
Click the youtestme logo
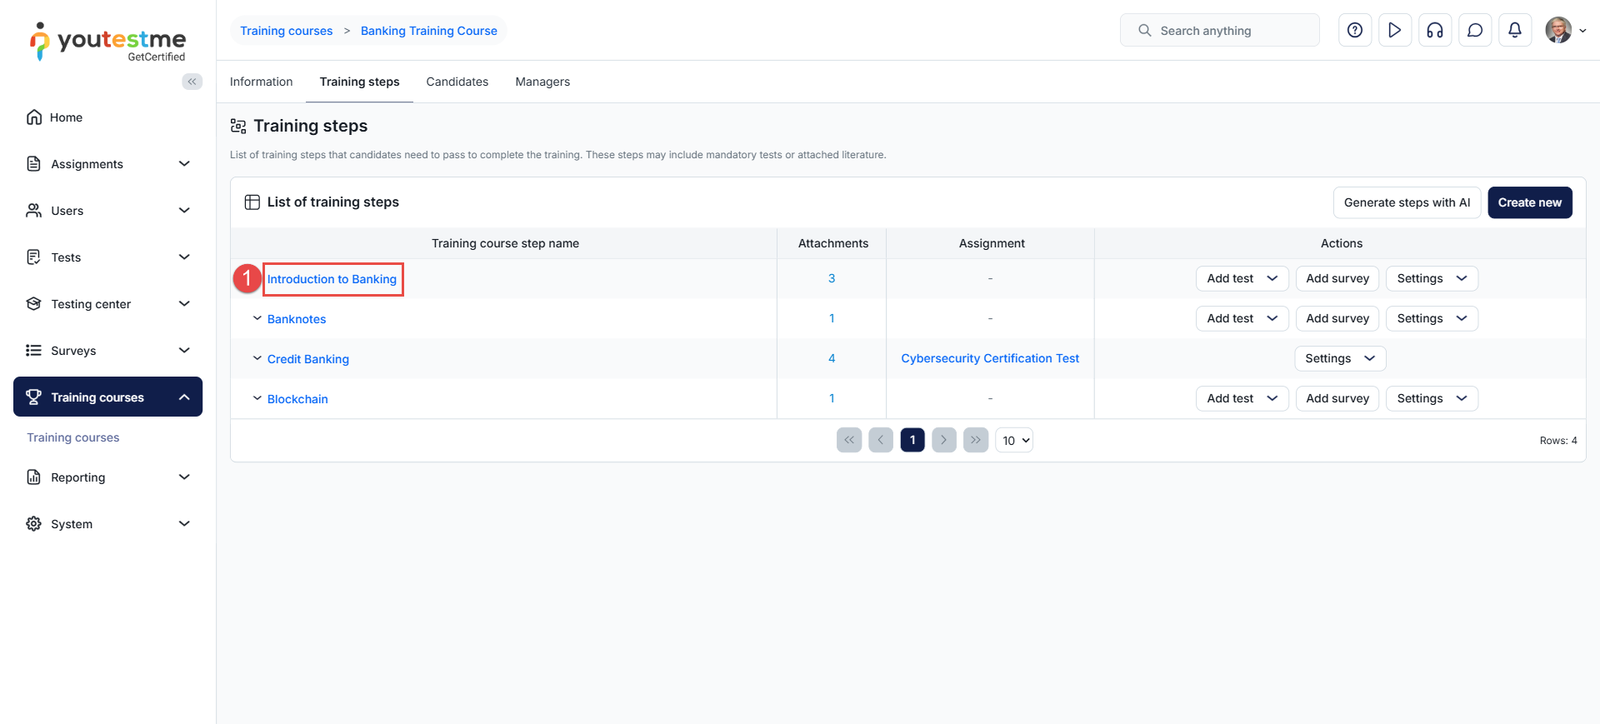tap(108, 42)
